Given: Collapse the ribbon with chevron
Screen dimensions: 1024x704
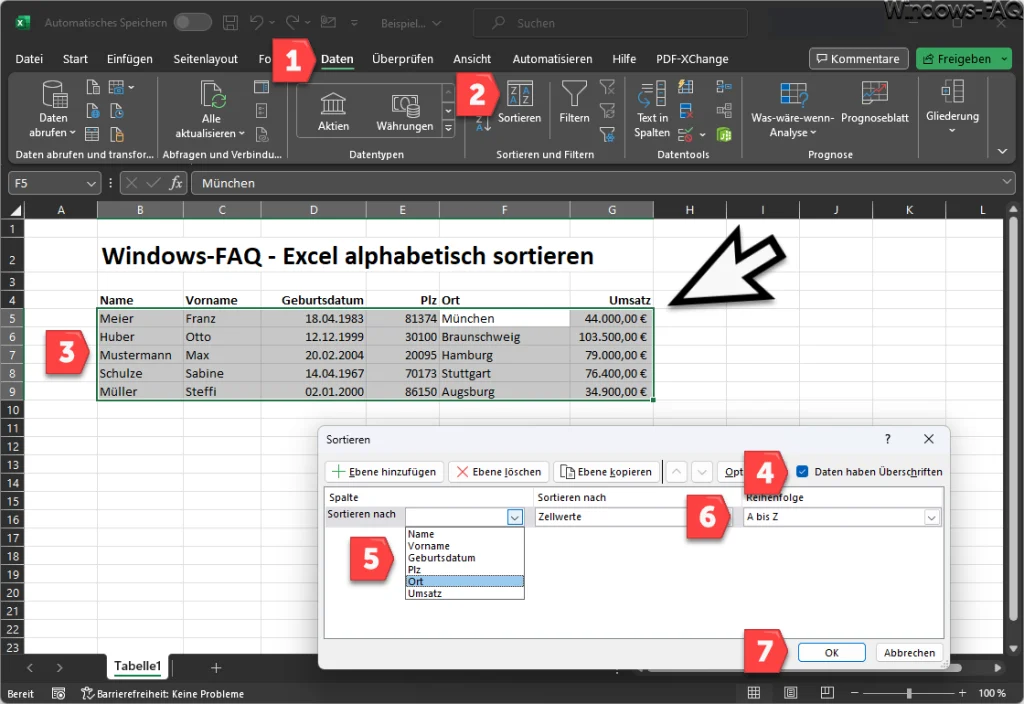Looking at the screenshot, I should click(1002, 152).
